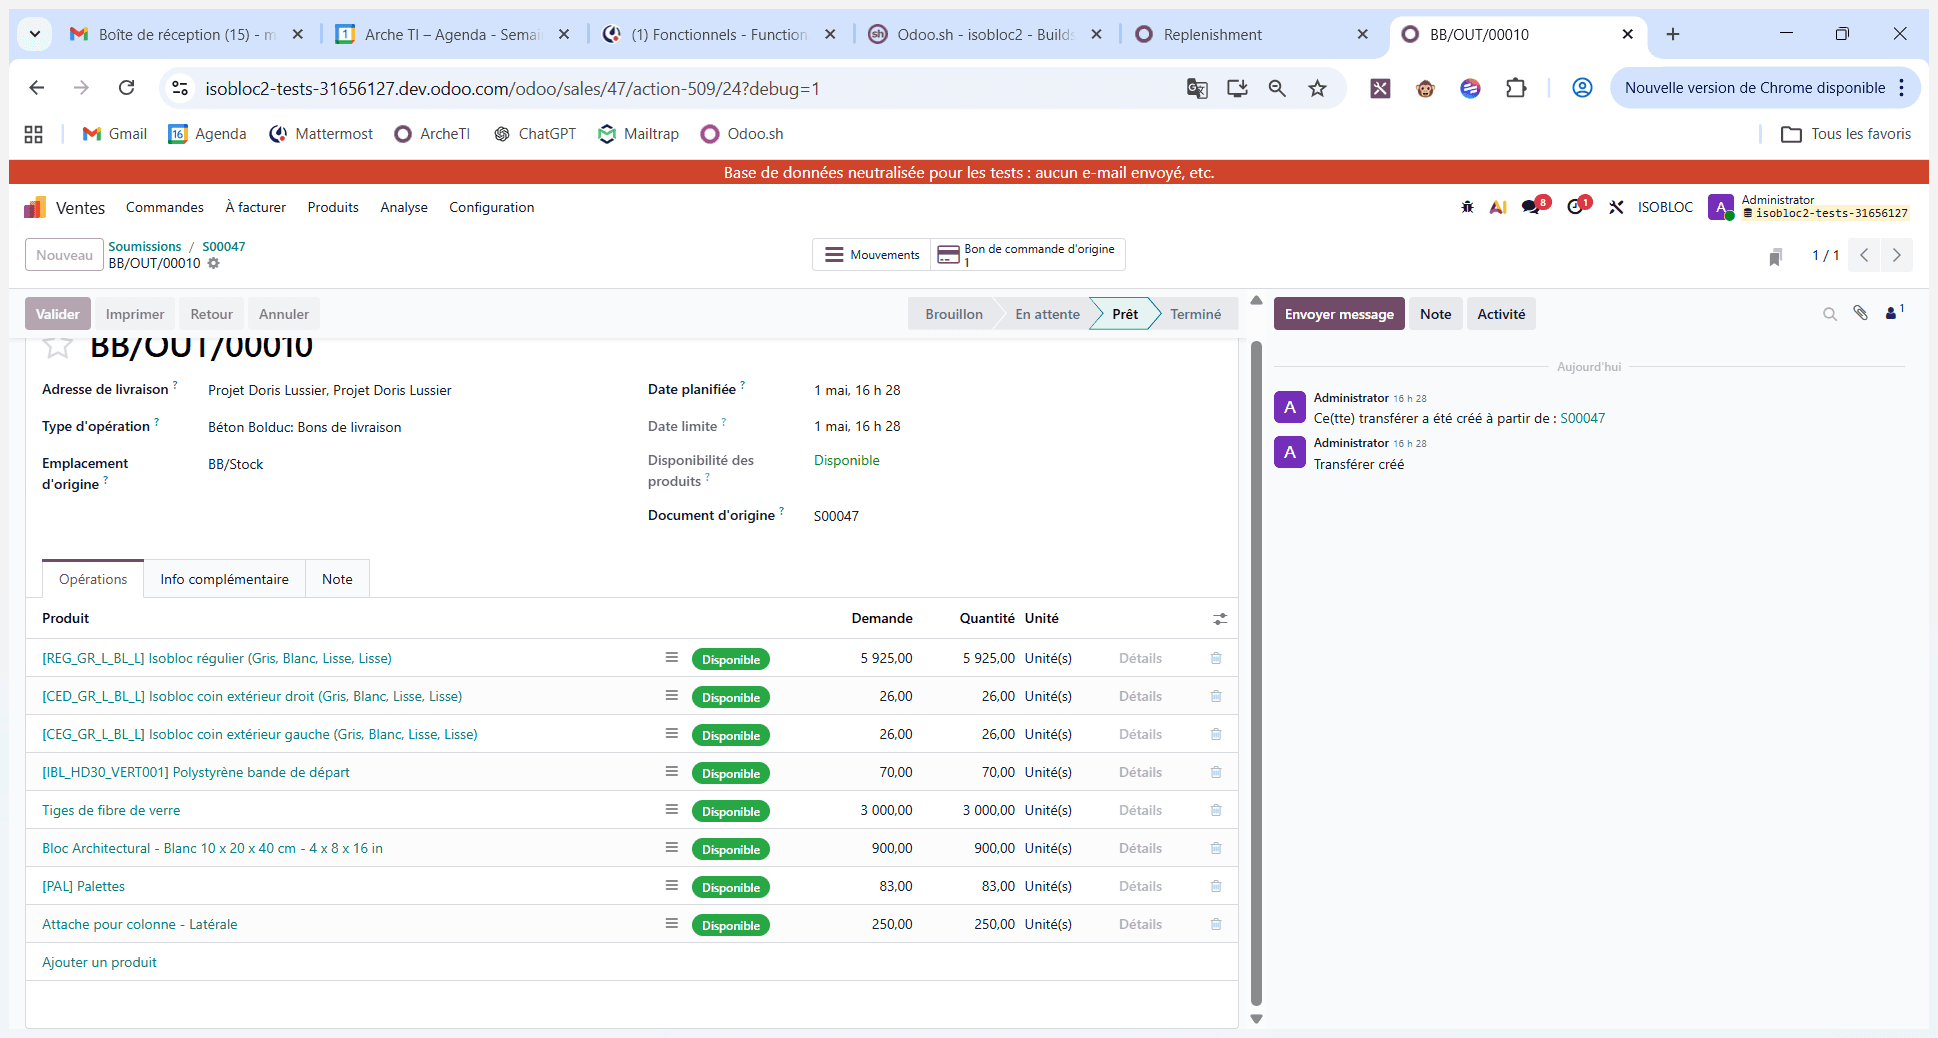
Task: Click the Valider button
Action: coord(58,314)
